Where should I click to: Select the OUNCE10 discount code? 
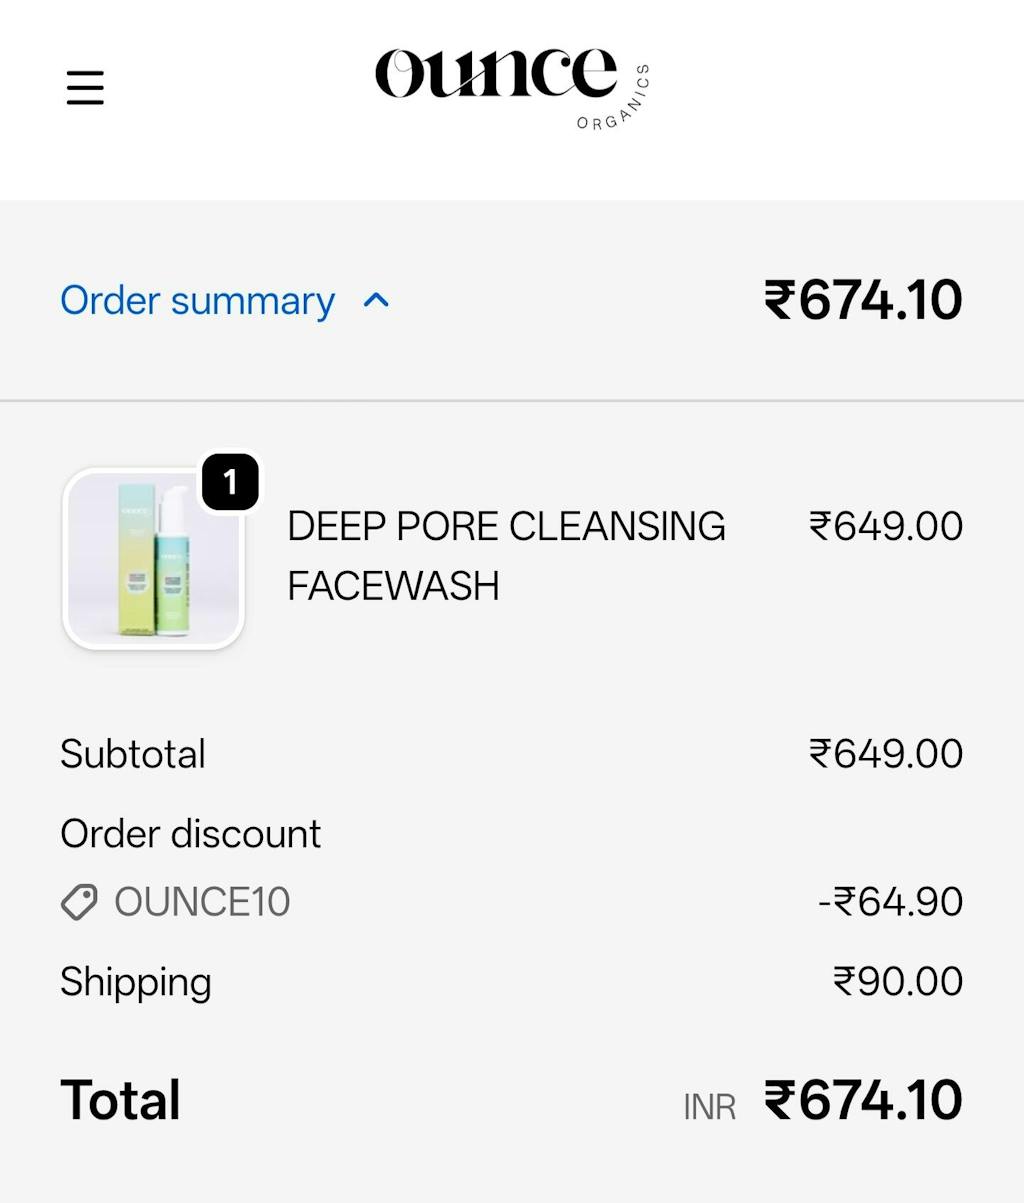(x=202, y=902)
